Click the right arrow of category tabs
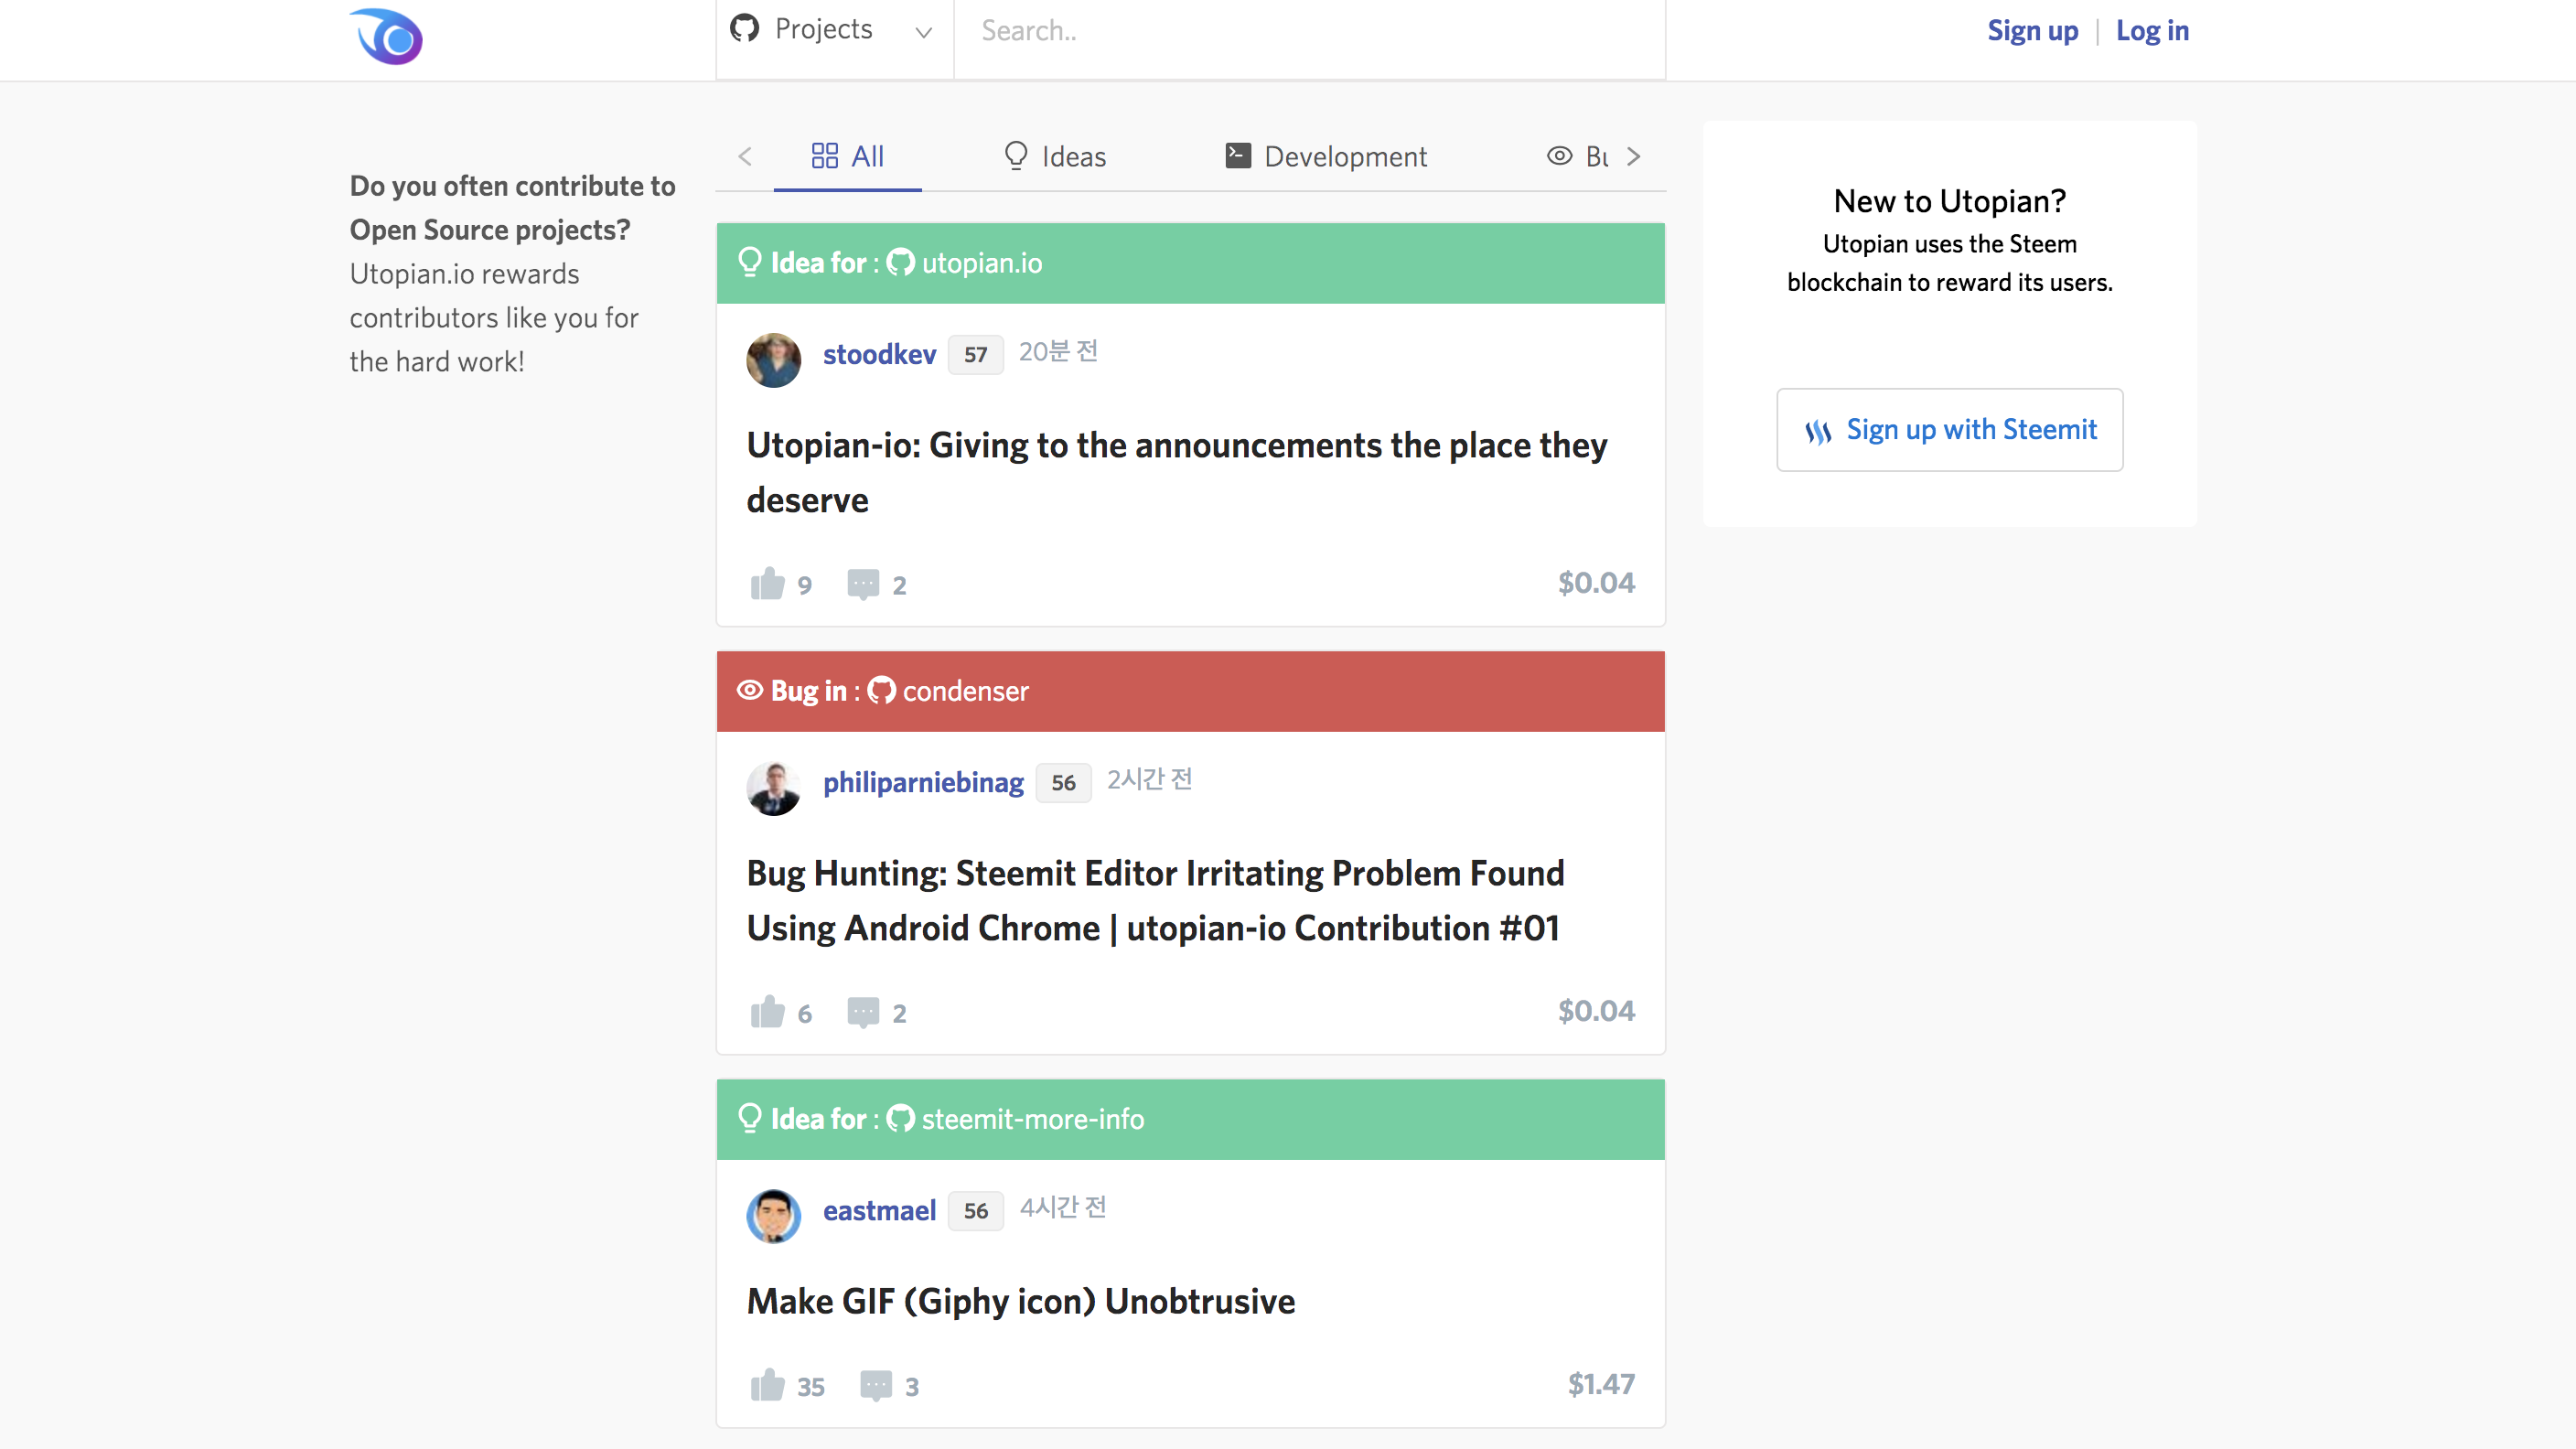The image size is (2576, 1449). coord(1634,156)
